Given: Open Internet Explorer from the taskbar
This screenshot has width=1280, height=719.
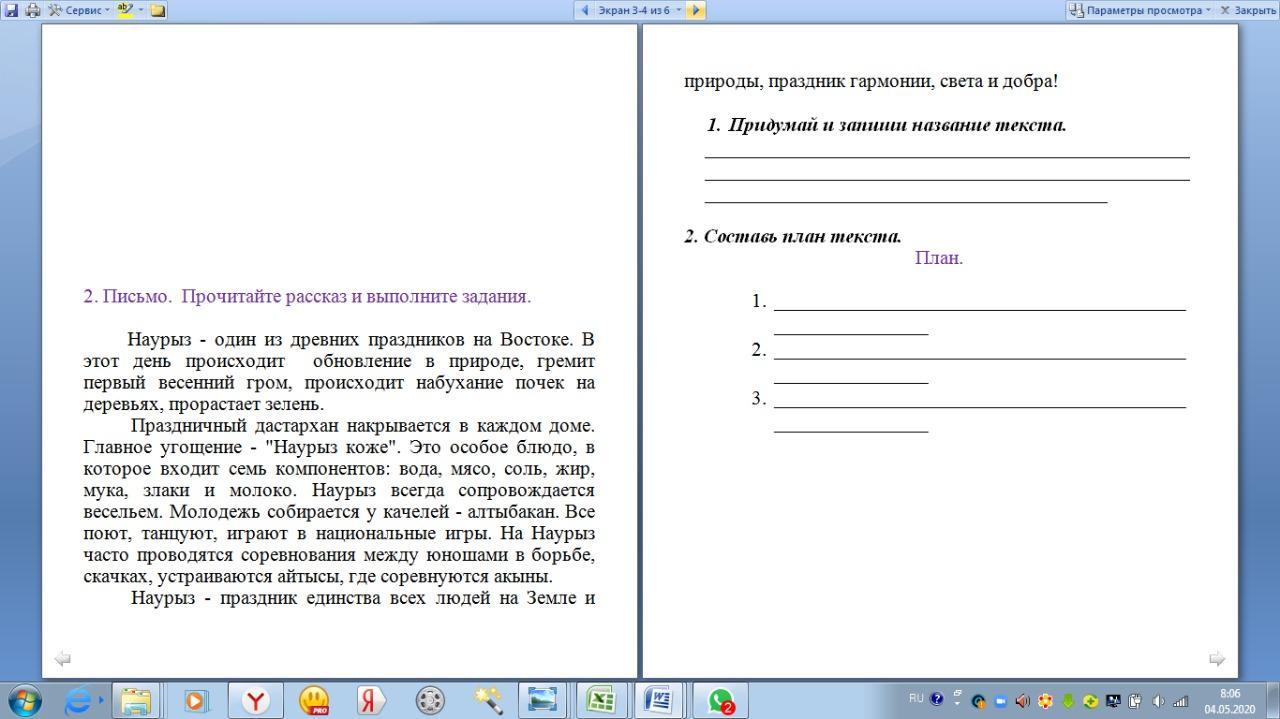Looking at the screenshot, I should click(78, 701).
